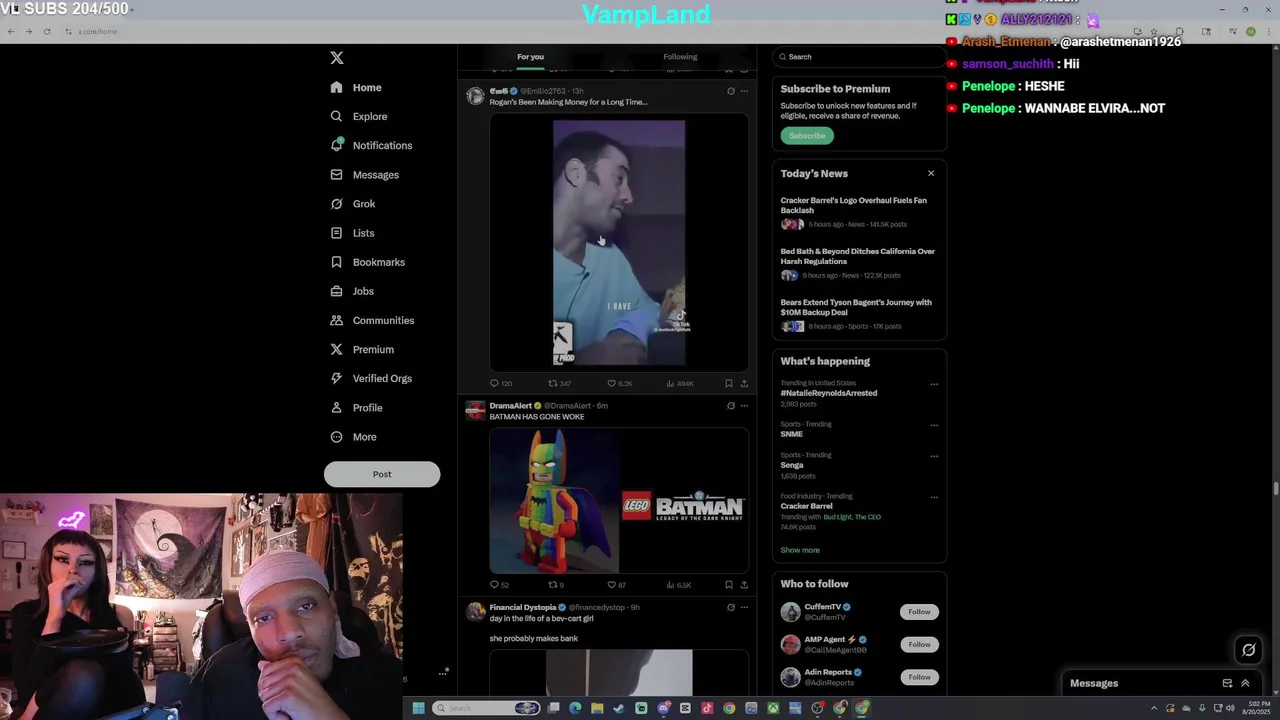Open more options on DramaAlert's post
Screen dimensions: 1280x720
(x=744, y=406)
